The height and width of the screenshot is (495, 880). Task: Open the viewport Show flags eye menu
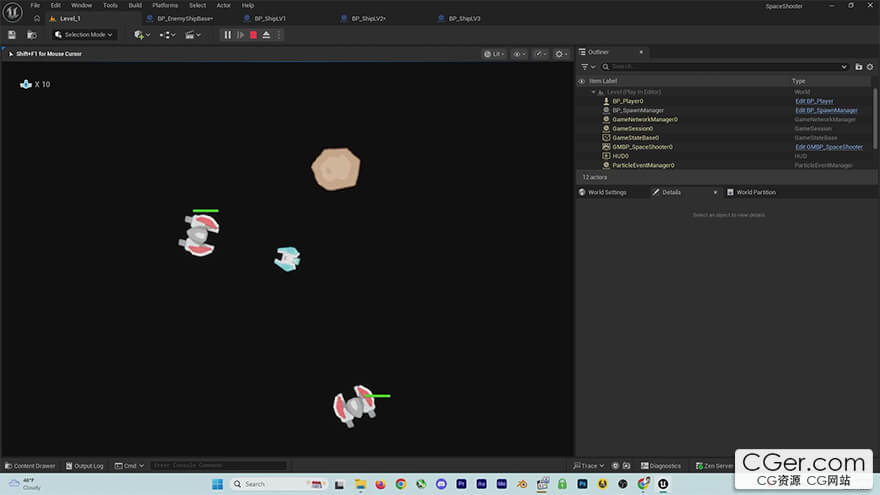click(519, 54)
